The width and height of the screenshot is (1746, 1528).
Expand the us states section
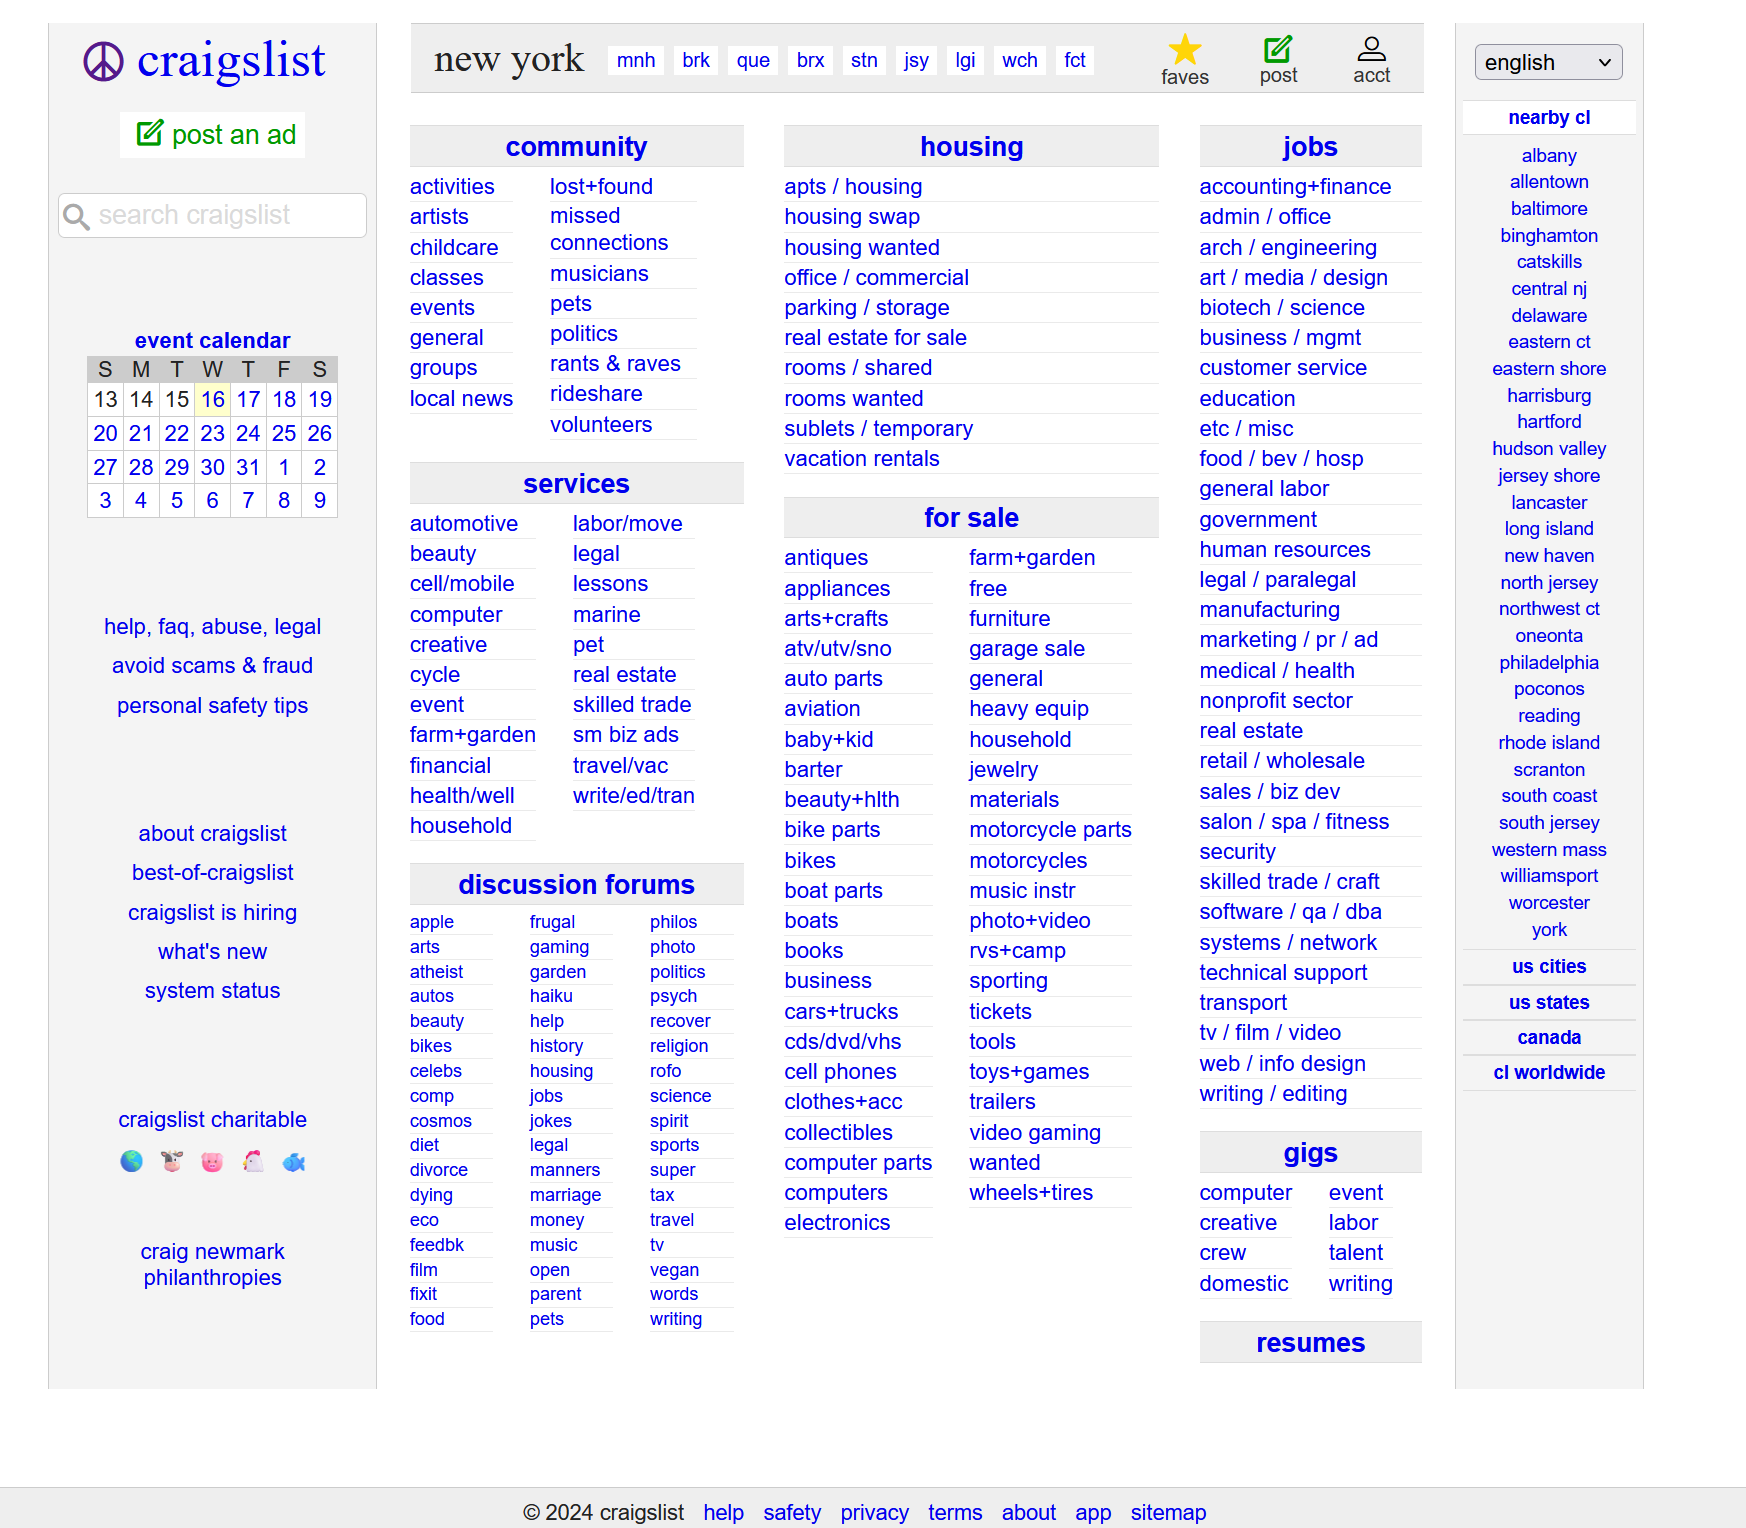pos(1548,1002)
